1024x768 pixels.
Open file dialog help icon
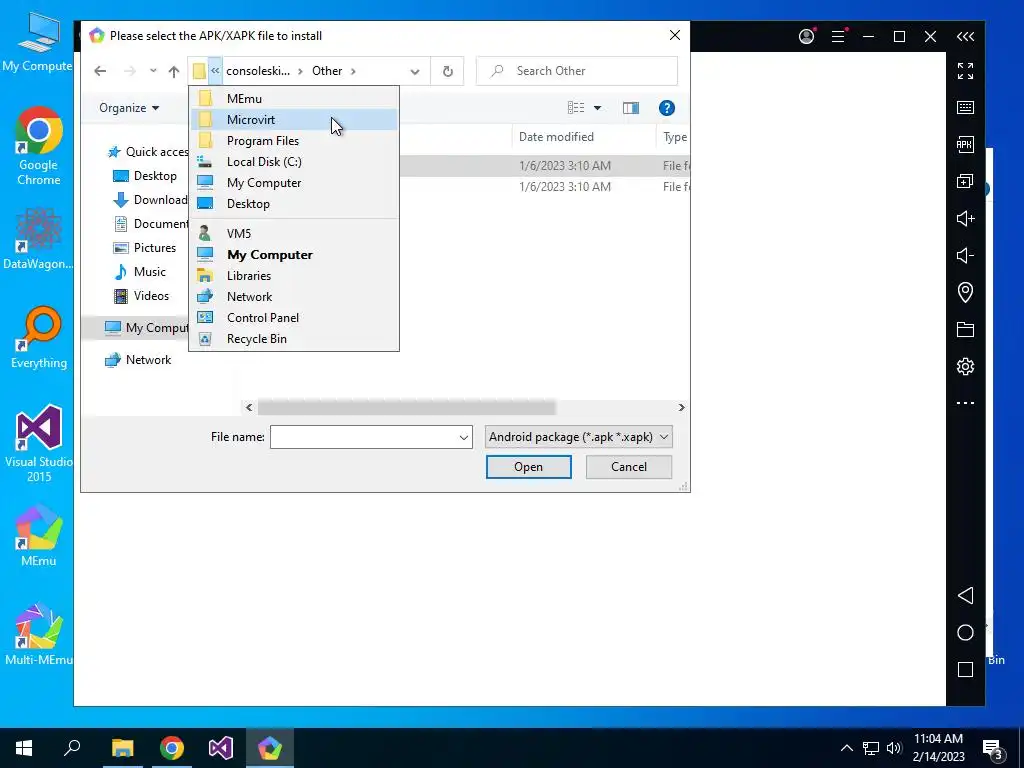666,108
